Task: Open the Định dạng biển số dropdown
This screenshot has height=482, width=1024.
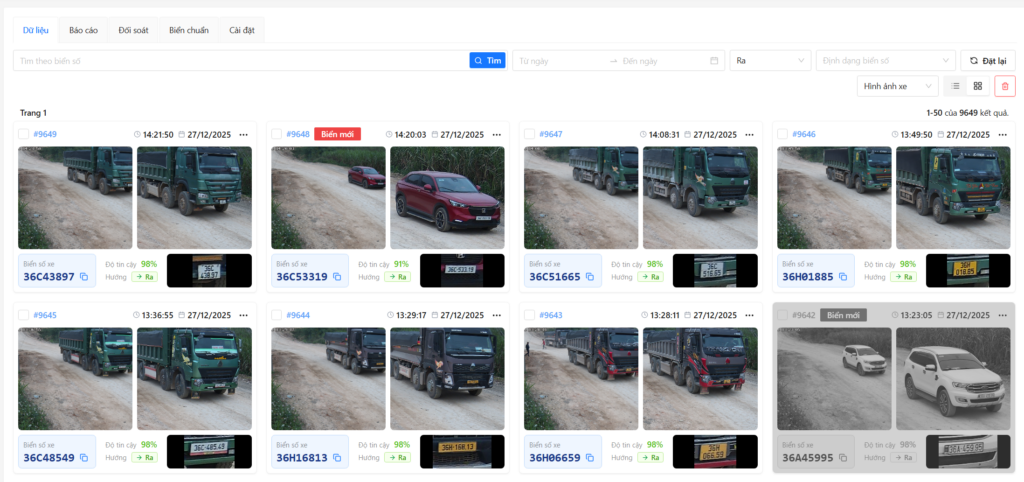Action: click(886, 61)
